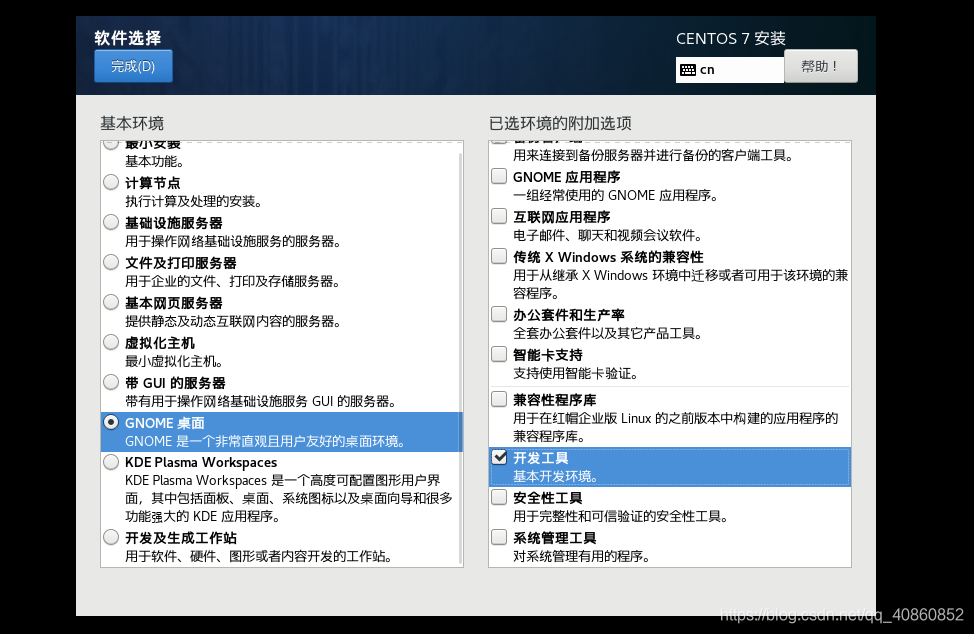Select the GNOME 桌面 radio button
The height and width of the screenshot is (634, 974).
pyautogui.click(x=111, y=422)
